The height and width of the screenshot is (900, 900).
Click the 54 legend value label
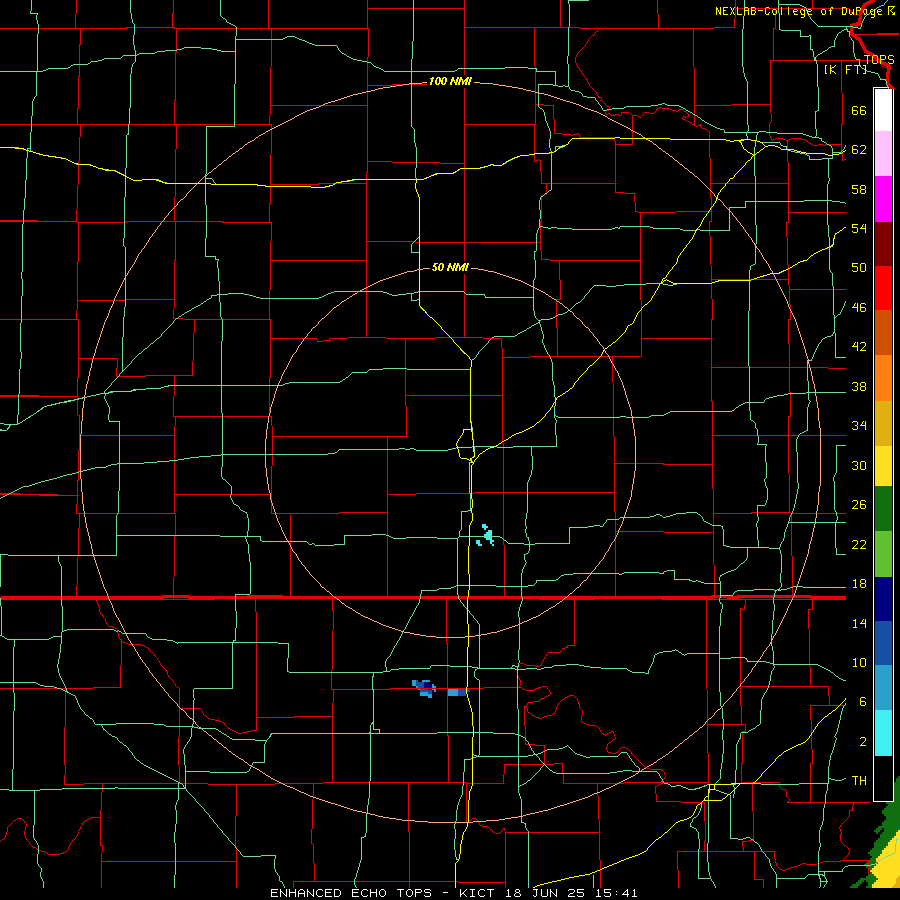[x=859, y=228]
